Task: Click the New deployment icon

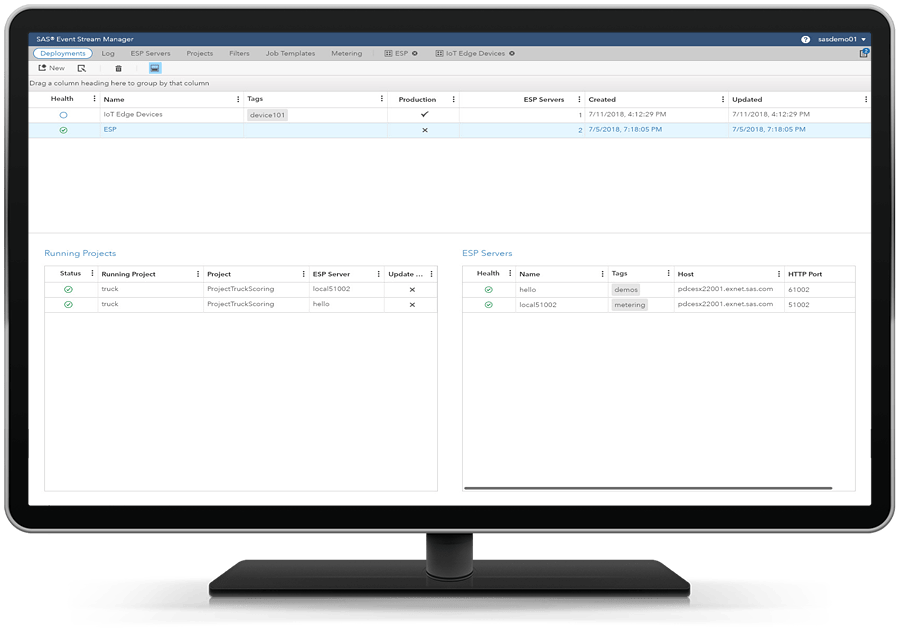Action: 45,68
